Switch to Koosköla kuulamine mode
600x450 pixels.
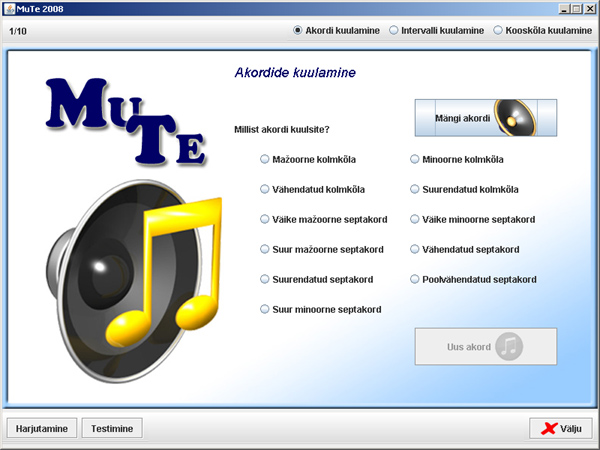point(498,31)
